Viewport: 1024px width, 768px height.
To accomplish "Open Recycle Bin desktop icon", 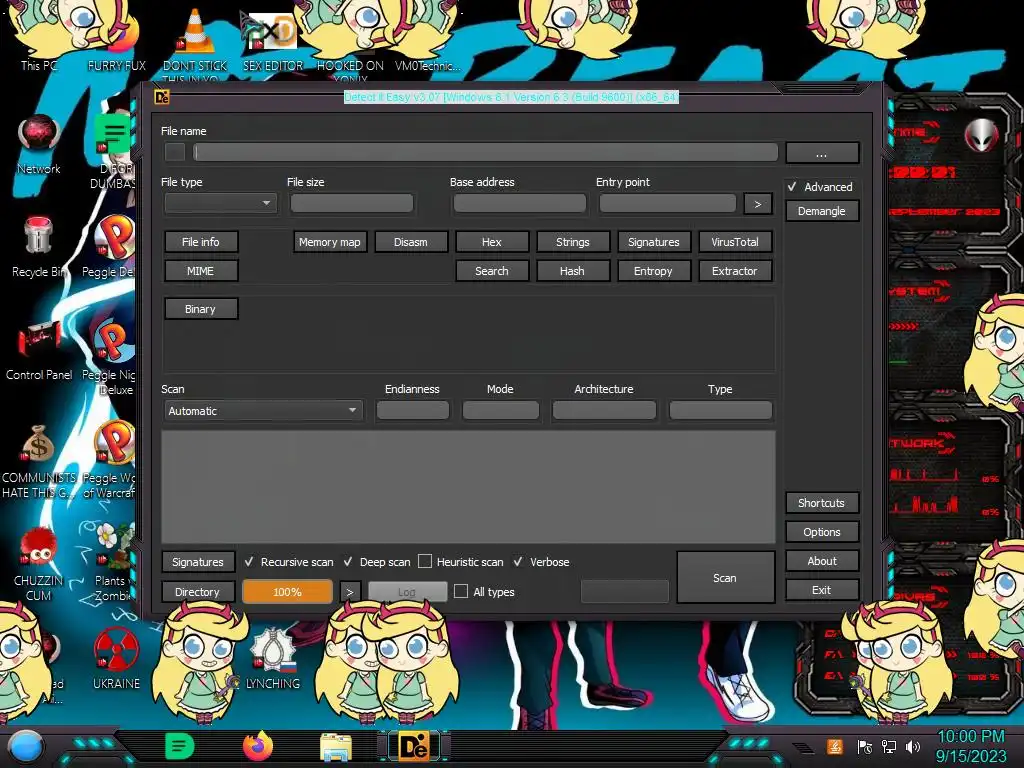I will click(x=39, y=247).
